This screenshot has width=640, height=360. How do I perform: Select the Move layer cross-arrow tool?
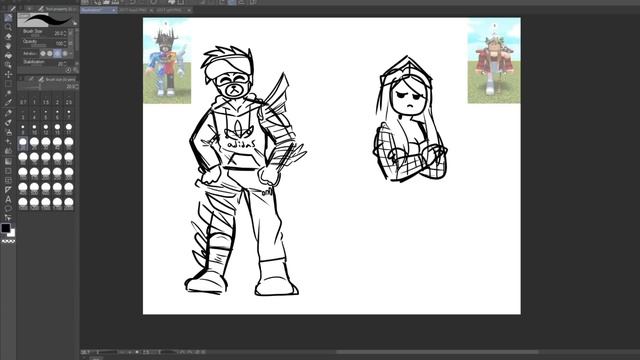[8, 74]
